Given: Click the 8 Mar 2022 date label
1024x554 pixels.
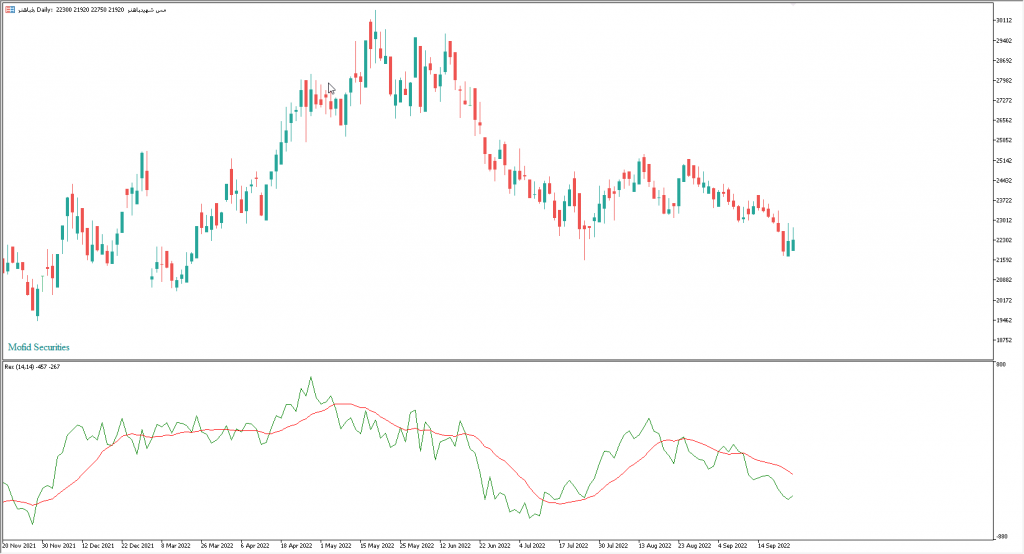Looking at the screenshot, I should 175,547.
